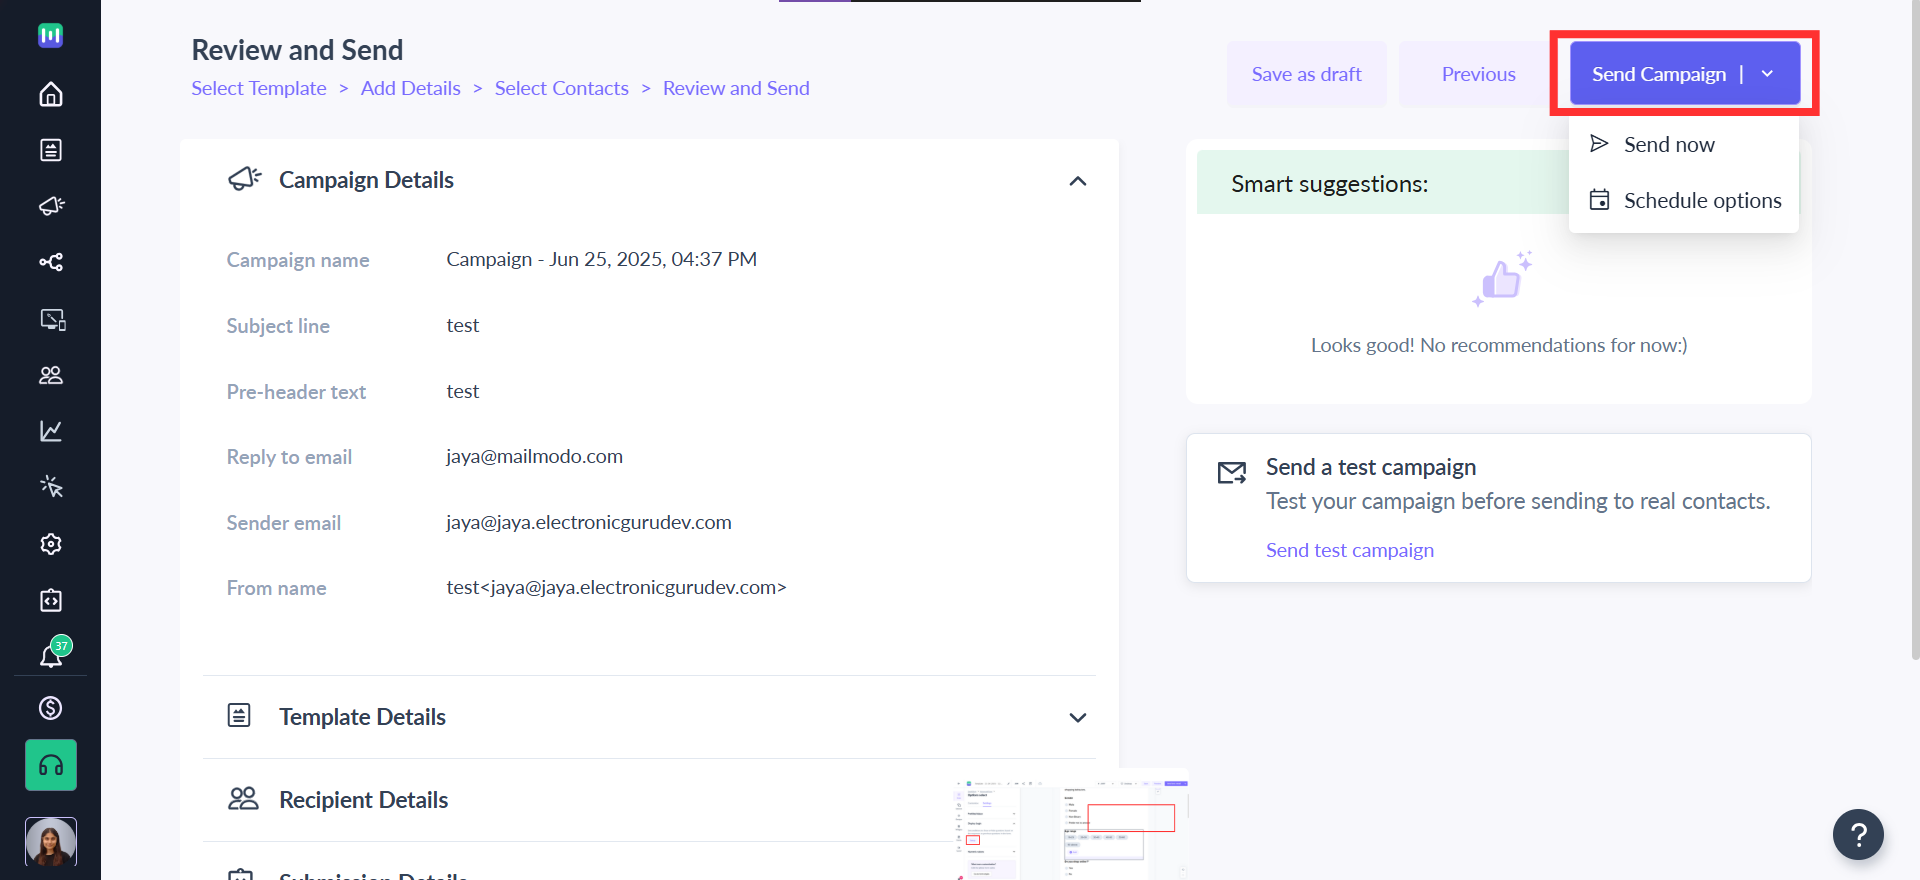The image size is (1920, 880).
Task: Go to Select Template breadcrumb step
Action: click(259, 88)
